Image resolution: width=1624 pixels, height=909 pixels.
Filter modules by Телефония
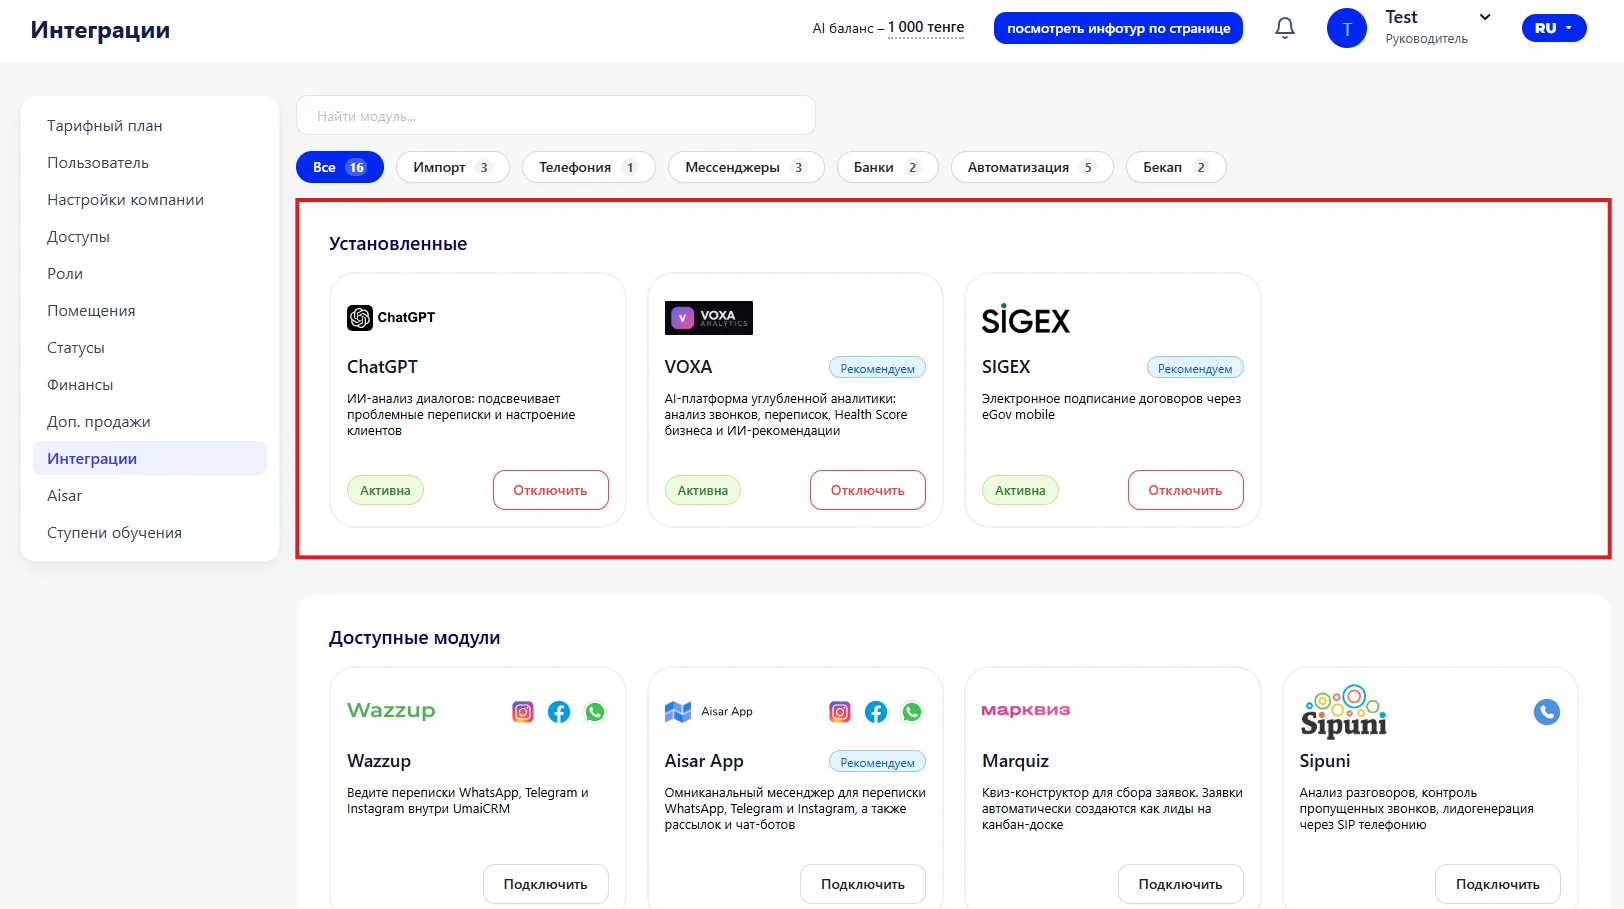pyautogui.click(x=588, y=167)
